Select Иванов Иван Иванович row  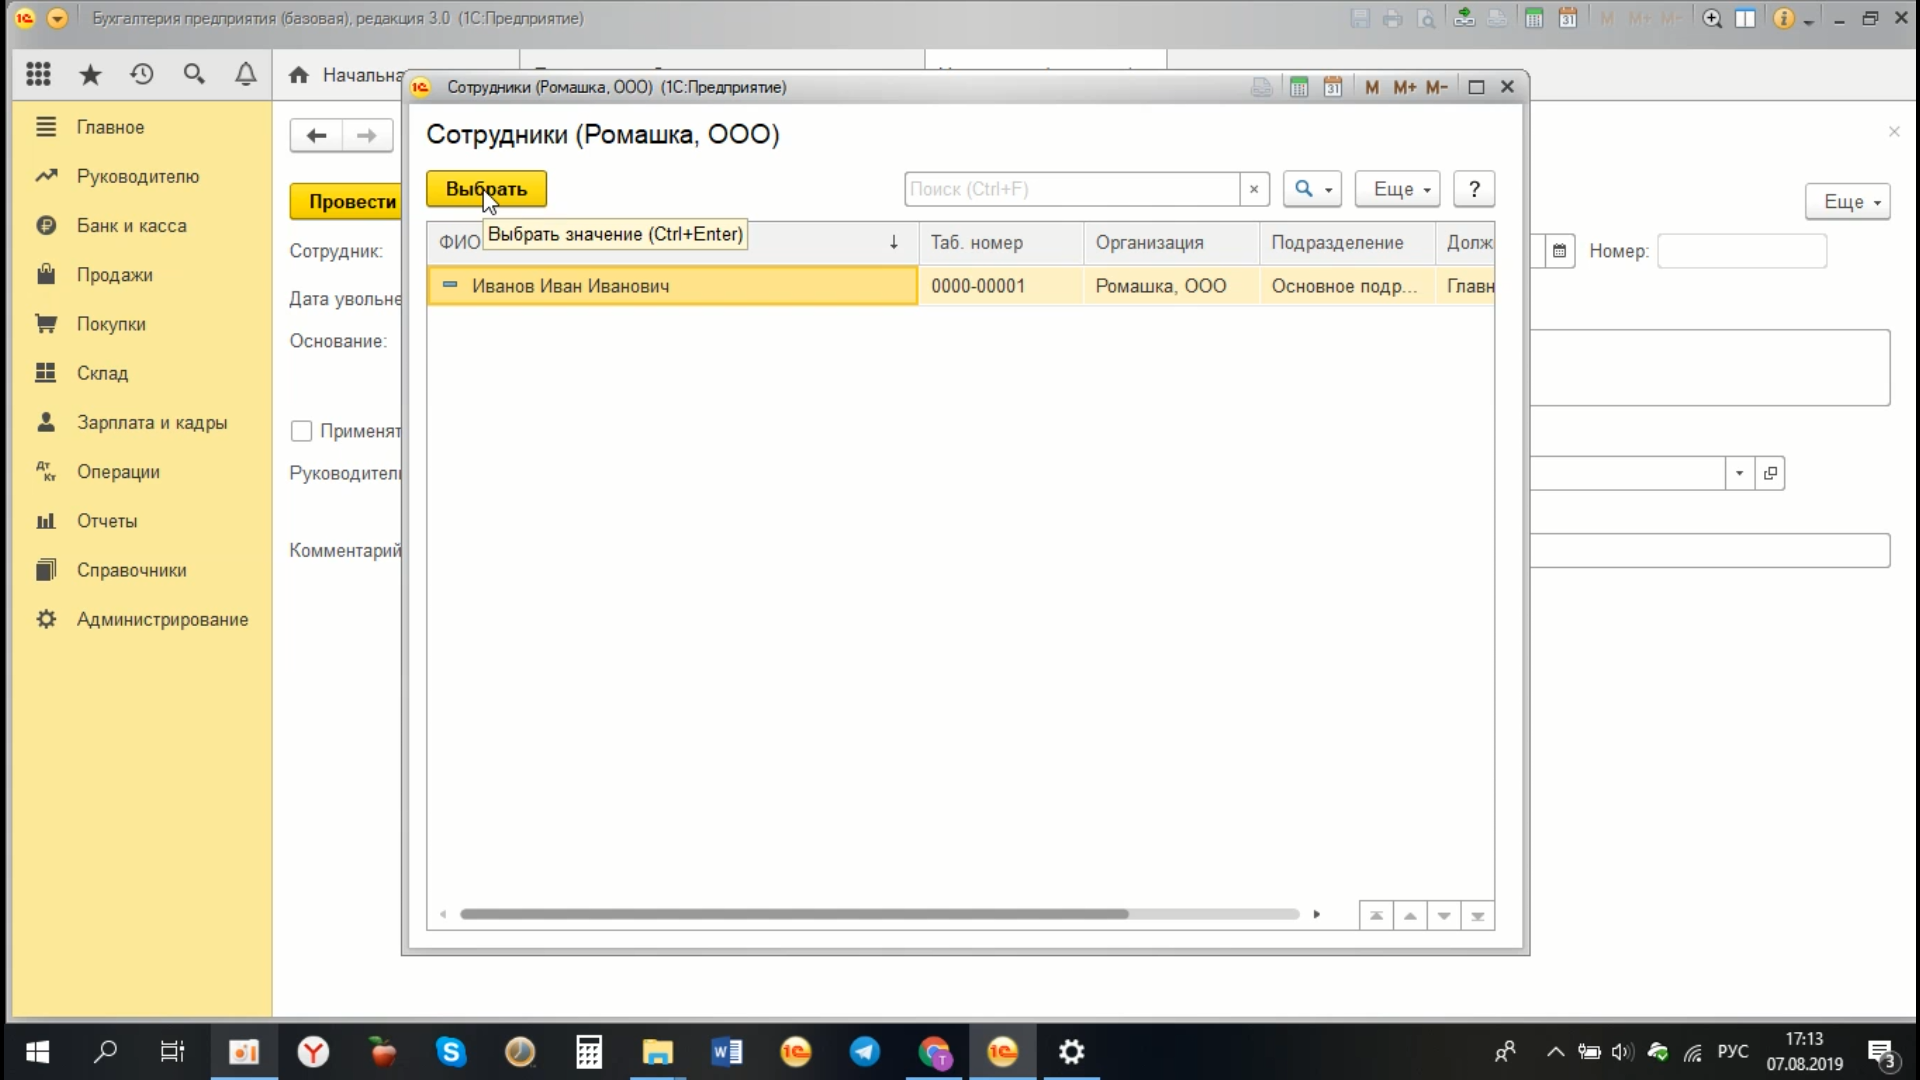coord(960,286)
